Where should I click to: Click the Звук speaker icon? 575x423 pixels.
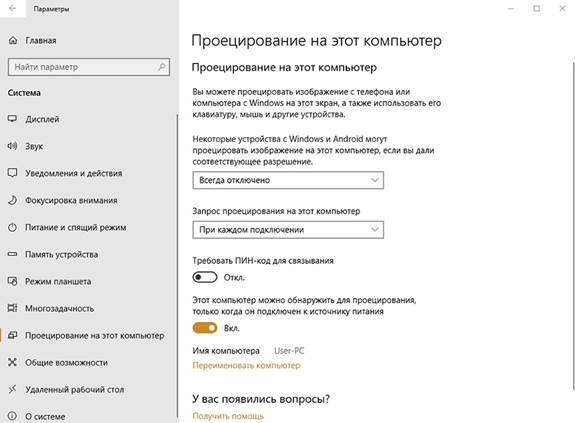tap(12, 146)
